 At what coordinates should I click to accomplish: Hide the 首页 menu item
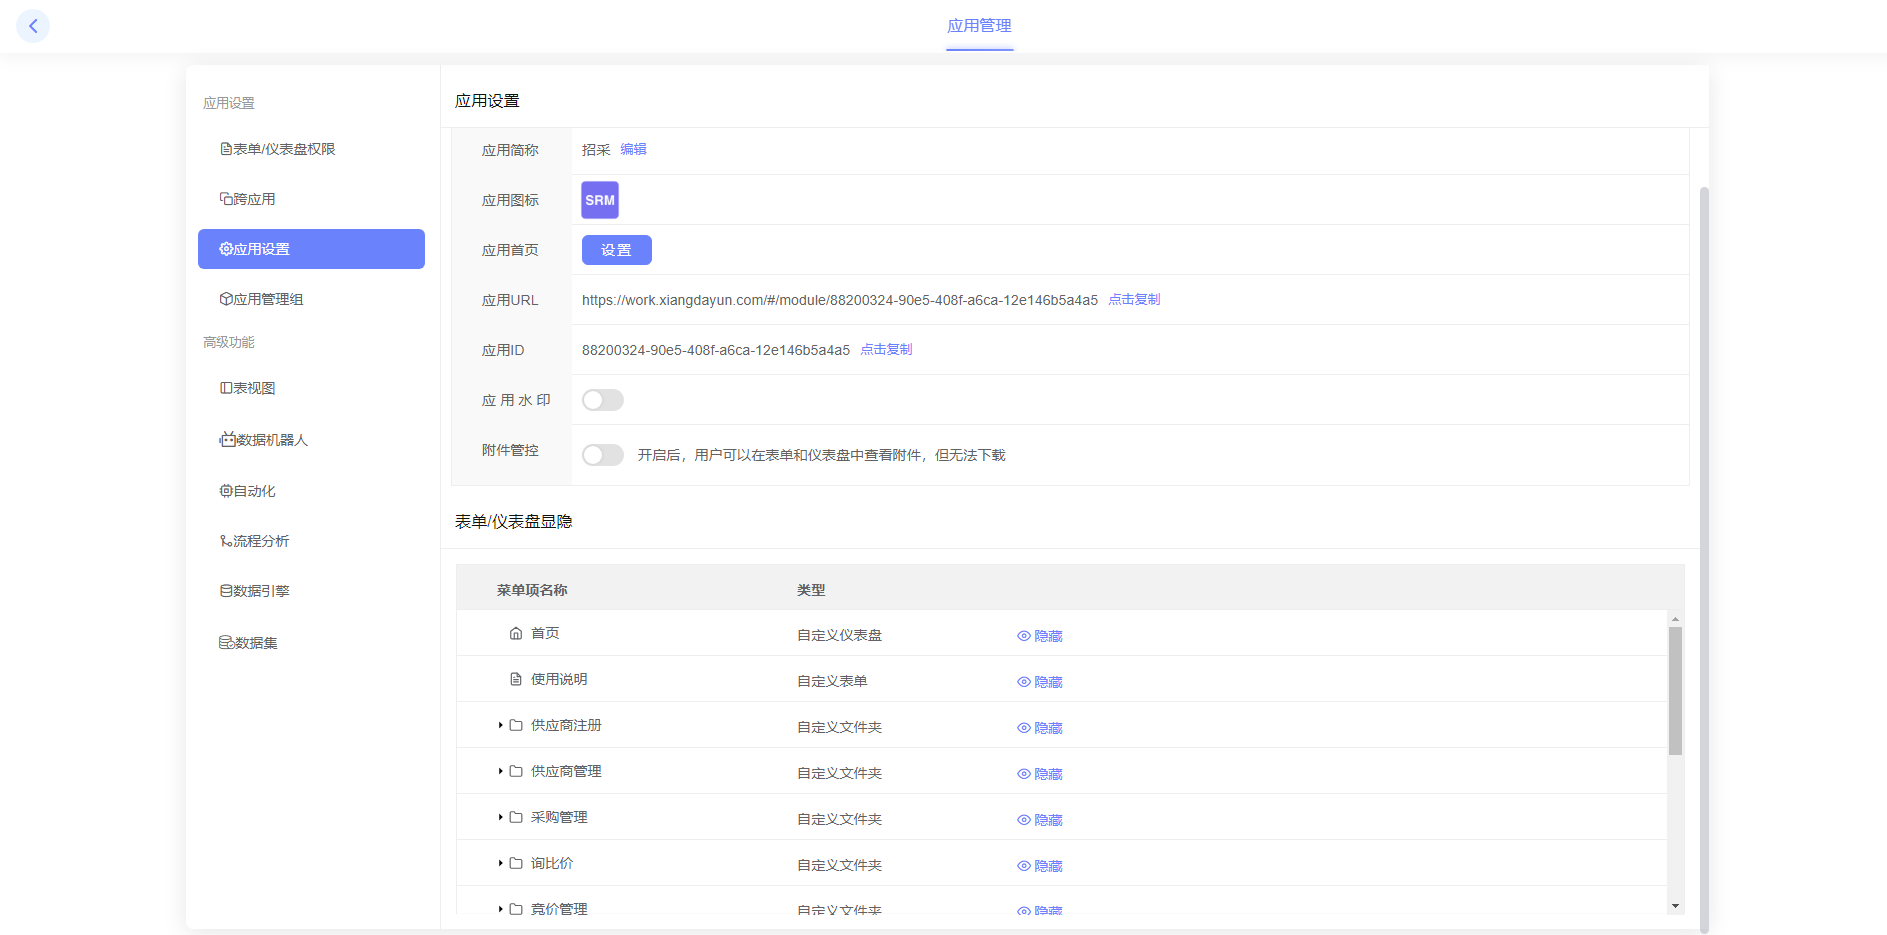(1040, 636)
